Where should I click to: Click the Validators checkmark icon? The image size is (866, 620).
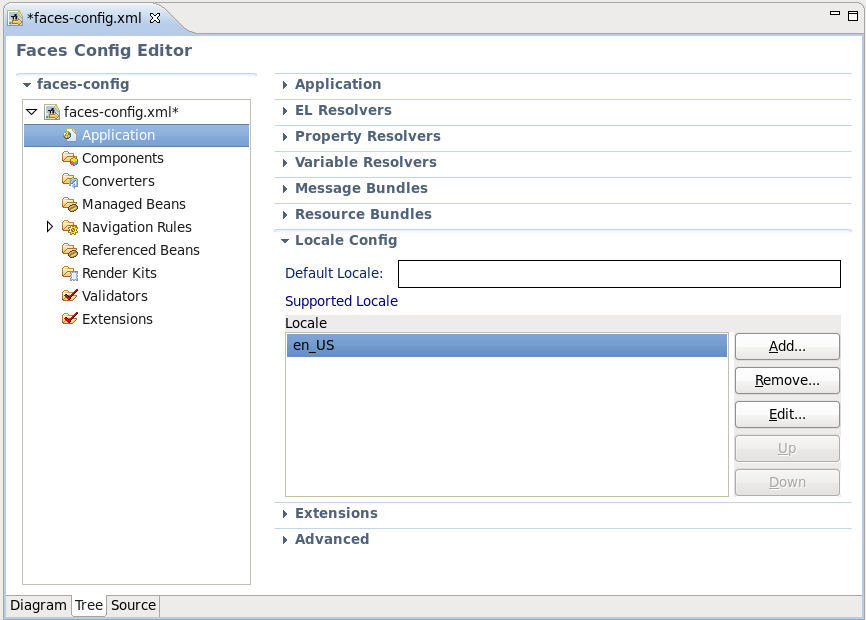(x=70, y=296)
